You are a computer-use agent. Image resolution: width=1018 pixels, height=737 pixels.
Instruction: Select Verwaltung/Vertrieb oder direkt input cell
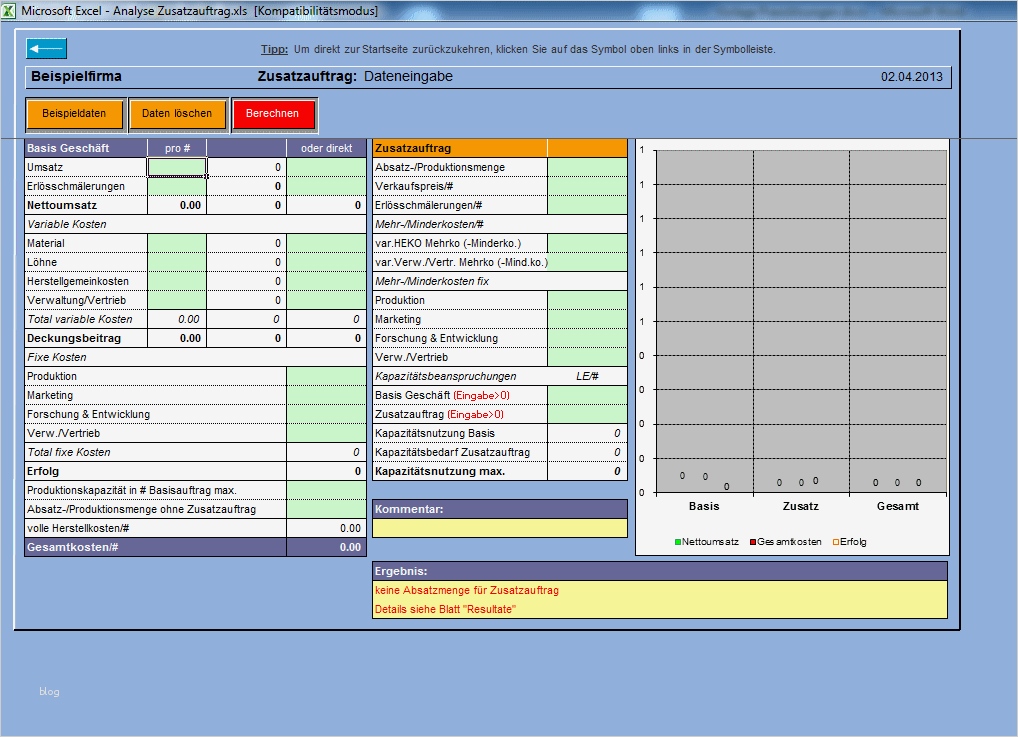(327, 300)
